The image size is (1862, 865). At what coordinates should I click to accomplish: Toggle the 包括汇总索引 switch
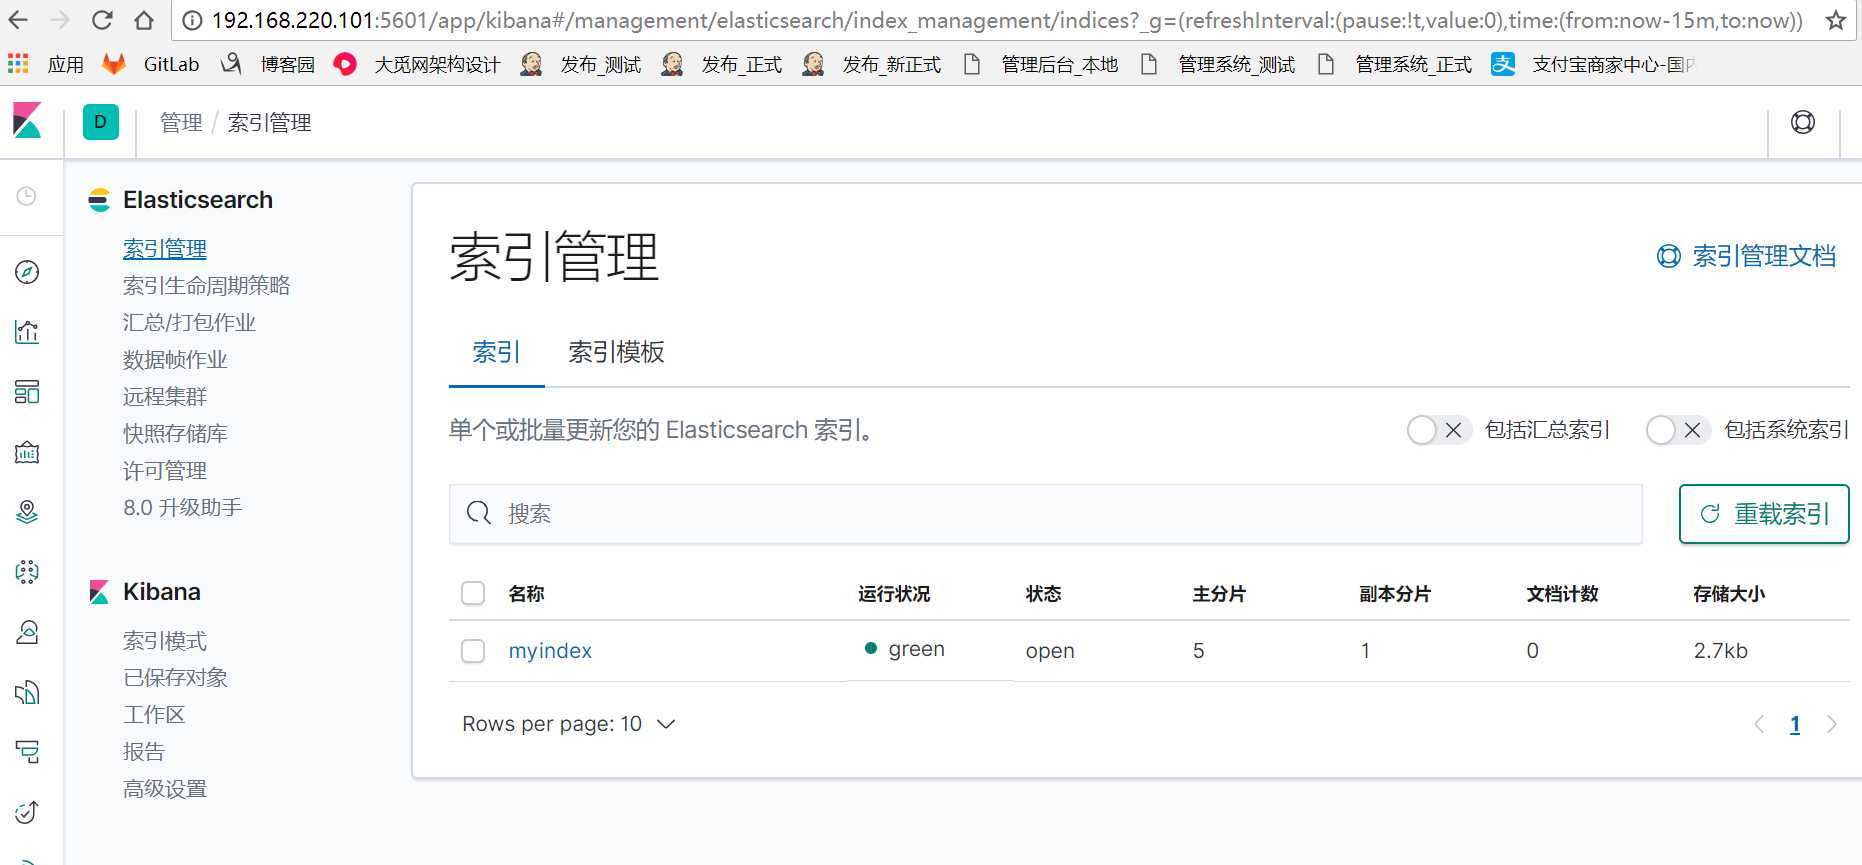(x=1439, y=430)
